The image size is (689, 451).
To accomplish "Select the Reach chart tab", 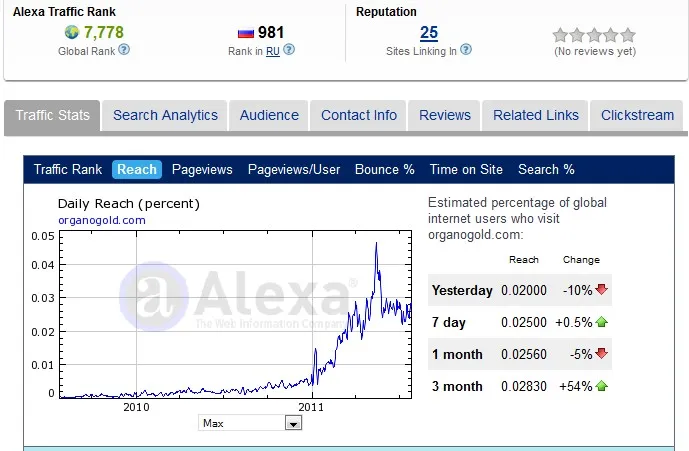I will pyautogui.click(x=137, y=170).
